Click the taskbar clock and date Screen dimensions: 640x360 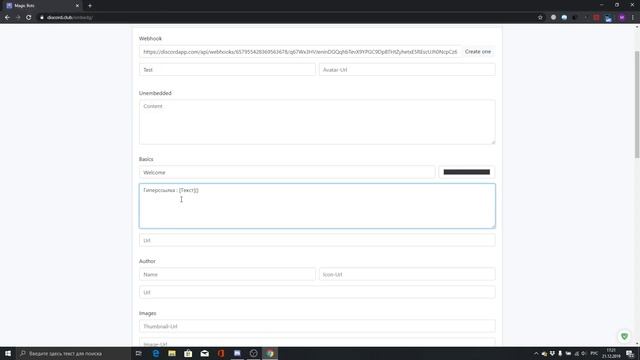(x=611, y=353)
